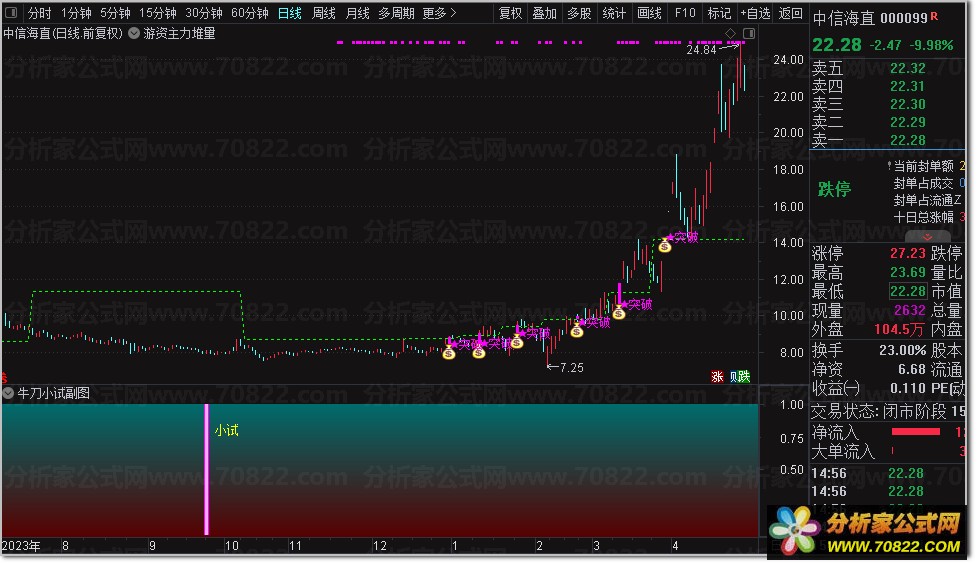Switch to 1分钟 period
The image size is (977, 563).
click(76, 13)
